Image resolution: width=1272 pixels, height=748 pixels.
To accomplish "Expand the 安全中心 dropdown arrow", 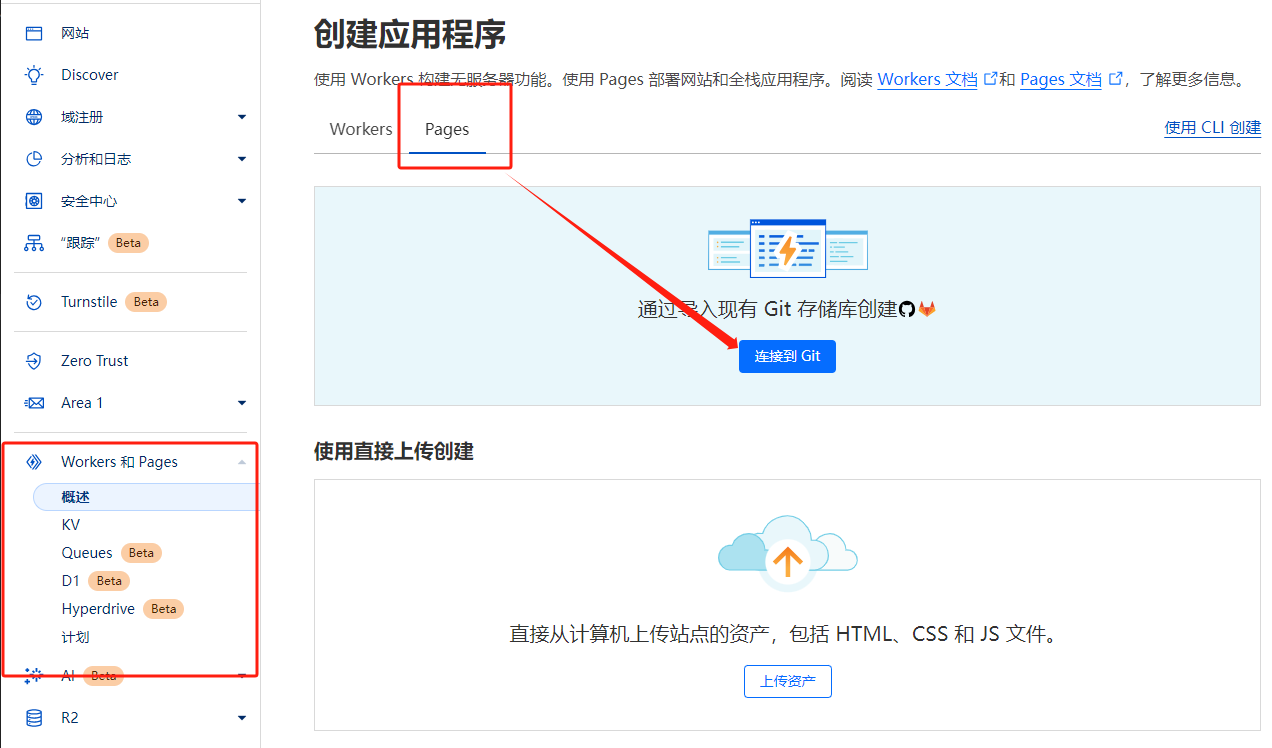I will pos(241,201).
